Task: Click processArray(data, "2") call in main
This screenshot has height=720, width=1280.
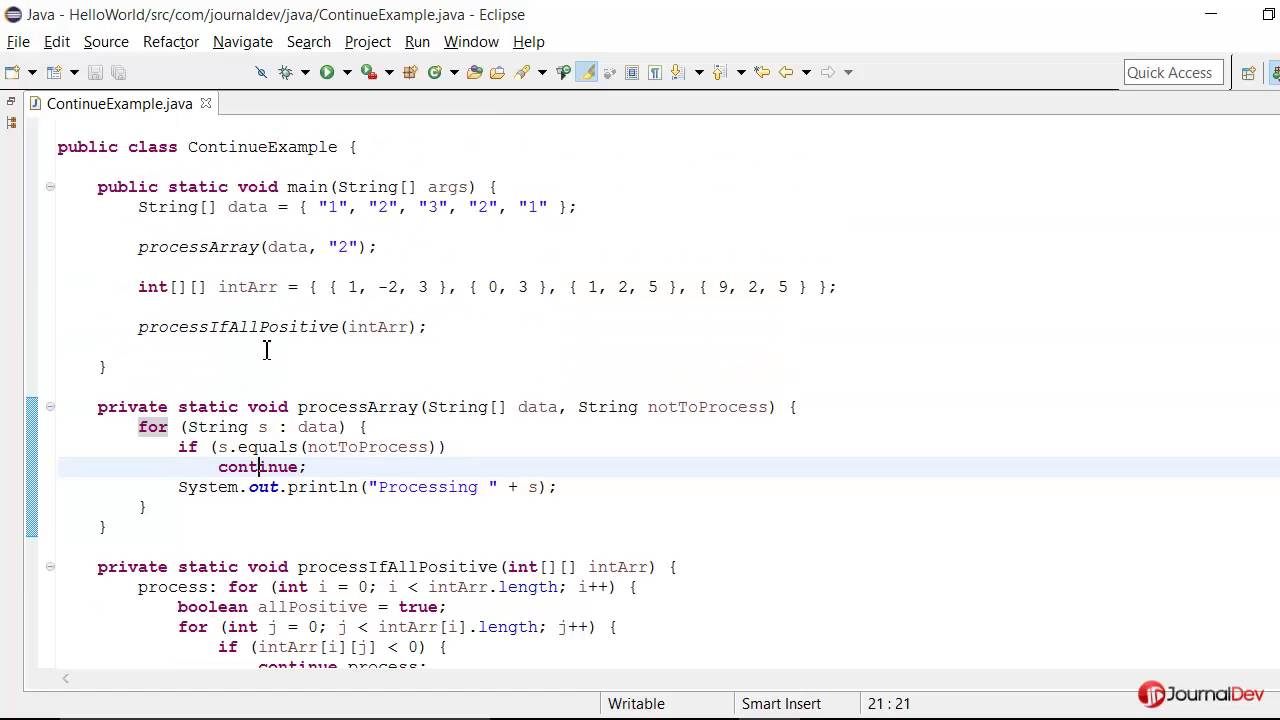Action: 257,247
